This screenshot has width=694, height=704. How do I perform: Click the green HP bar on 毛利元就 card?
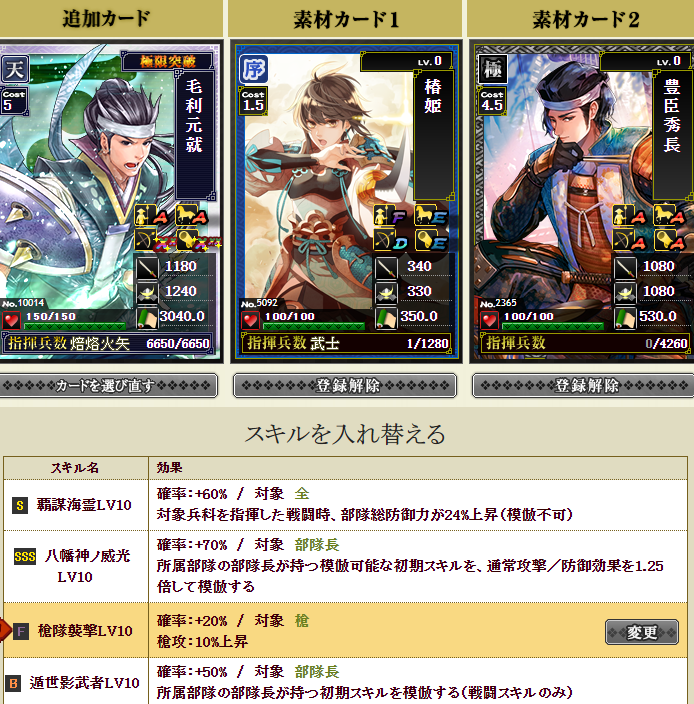(75, 326)
